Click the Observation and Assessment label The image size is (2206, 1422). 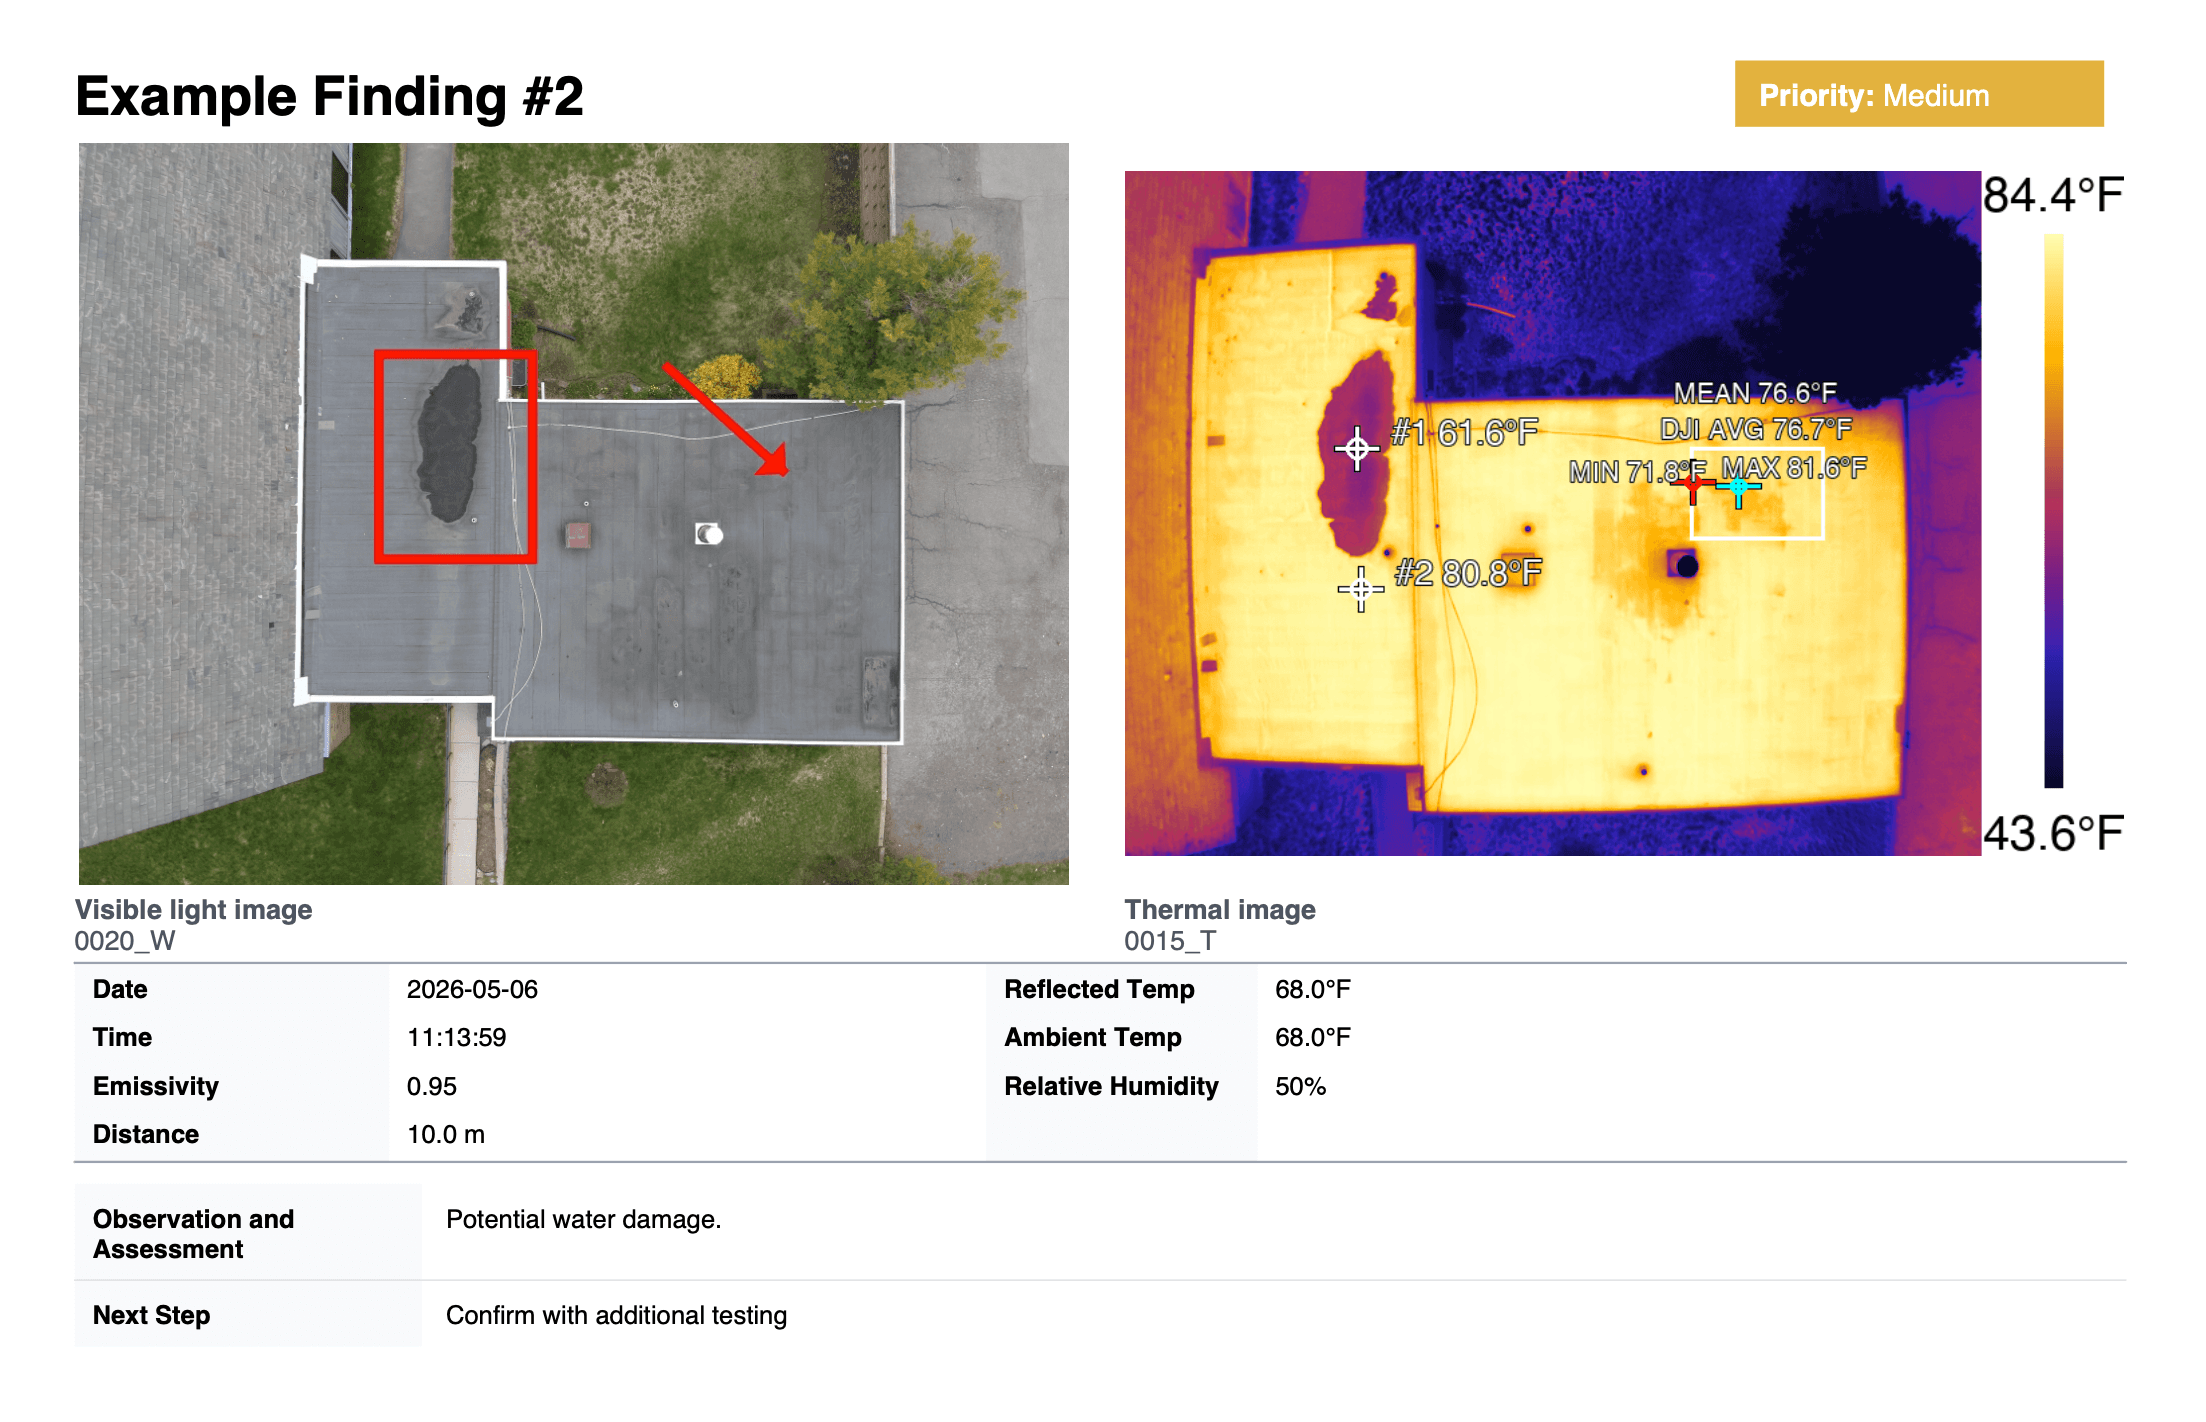(193, 1234)
